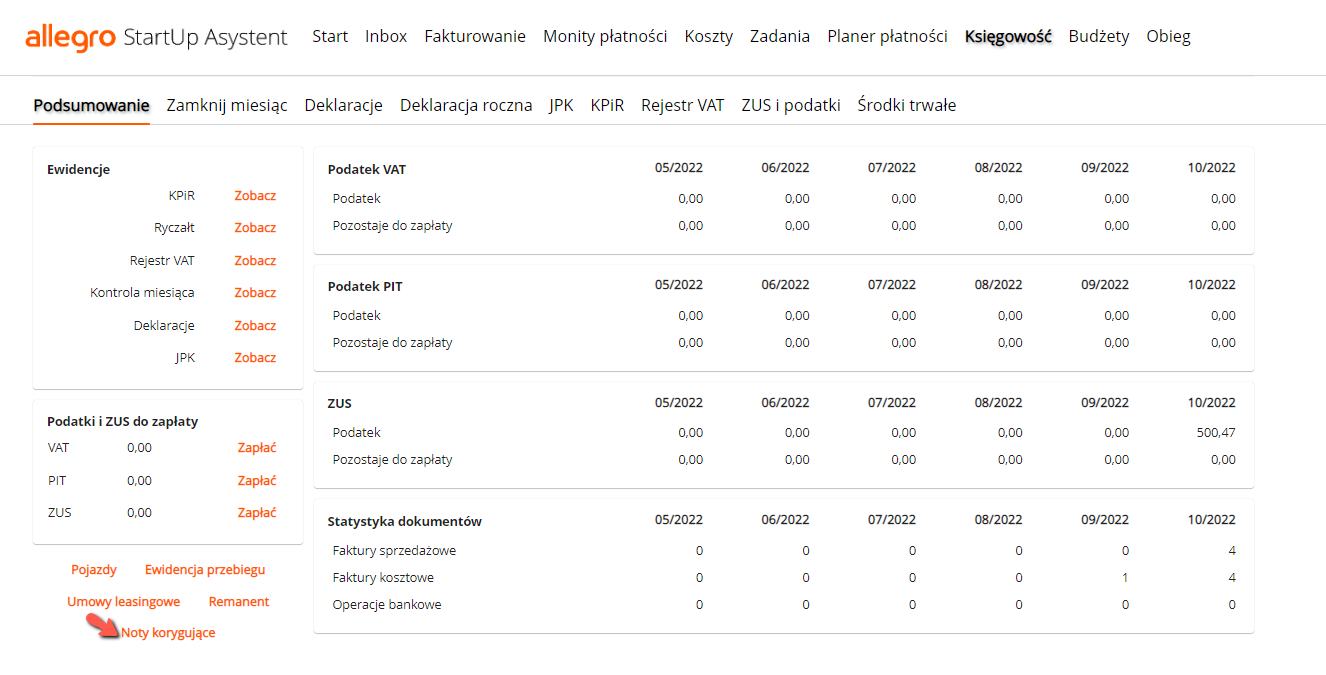
Task: Click Faktury kosztowe value 1 for 09/2022
Action: pos(1125,577)
